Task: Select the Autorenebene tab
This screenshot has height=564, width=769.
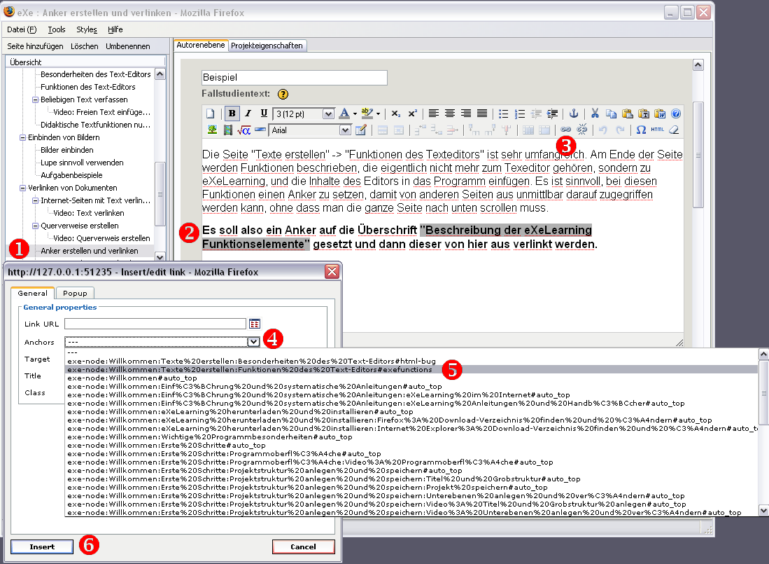Action: click(x=201, y=45)
